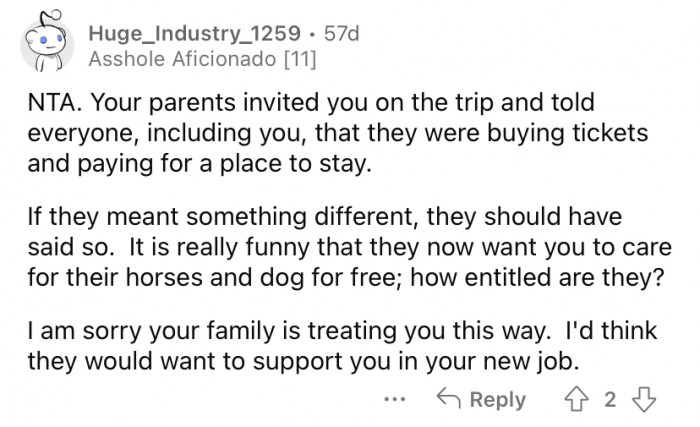Screen dimensions: 700x427
Task: Open the three-dot more options menu
Action: 396,399
